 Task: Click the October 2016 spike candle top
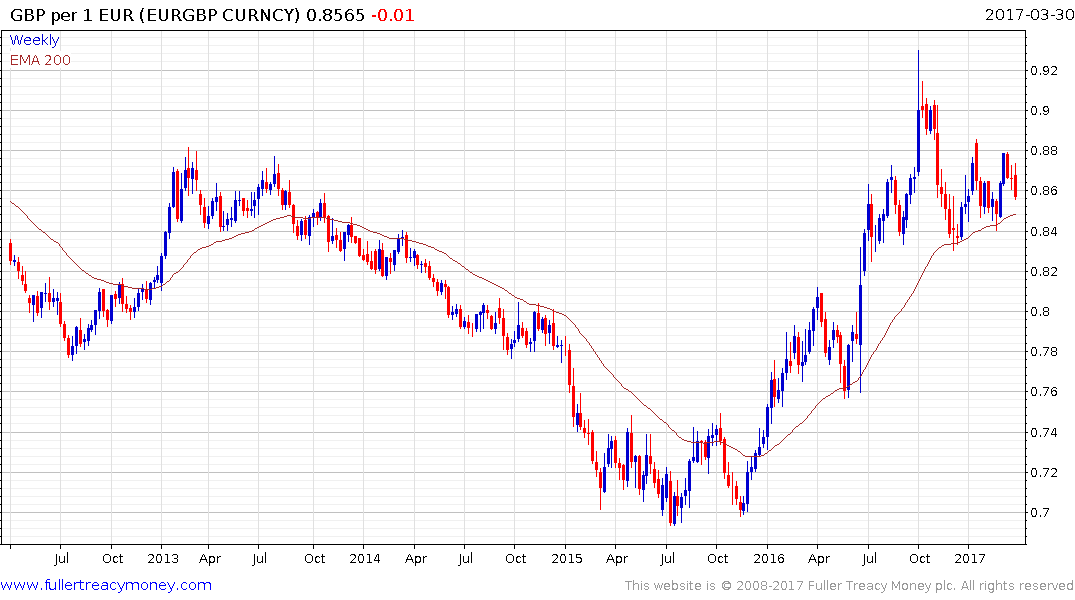click(x=919, y=52)
